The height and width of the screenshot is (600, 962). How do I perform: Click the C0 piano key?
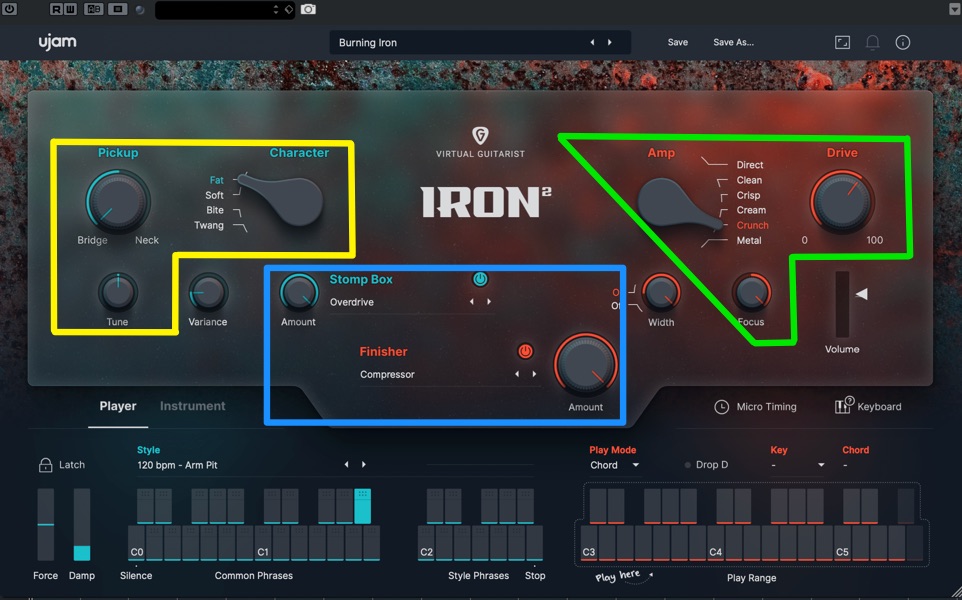pyautogui.click(x=137, y=544)
